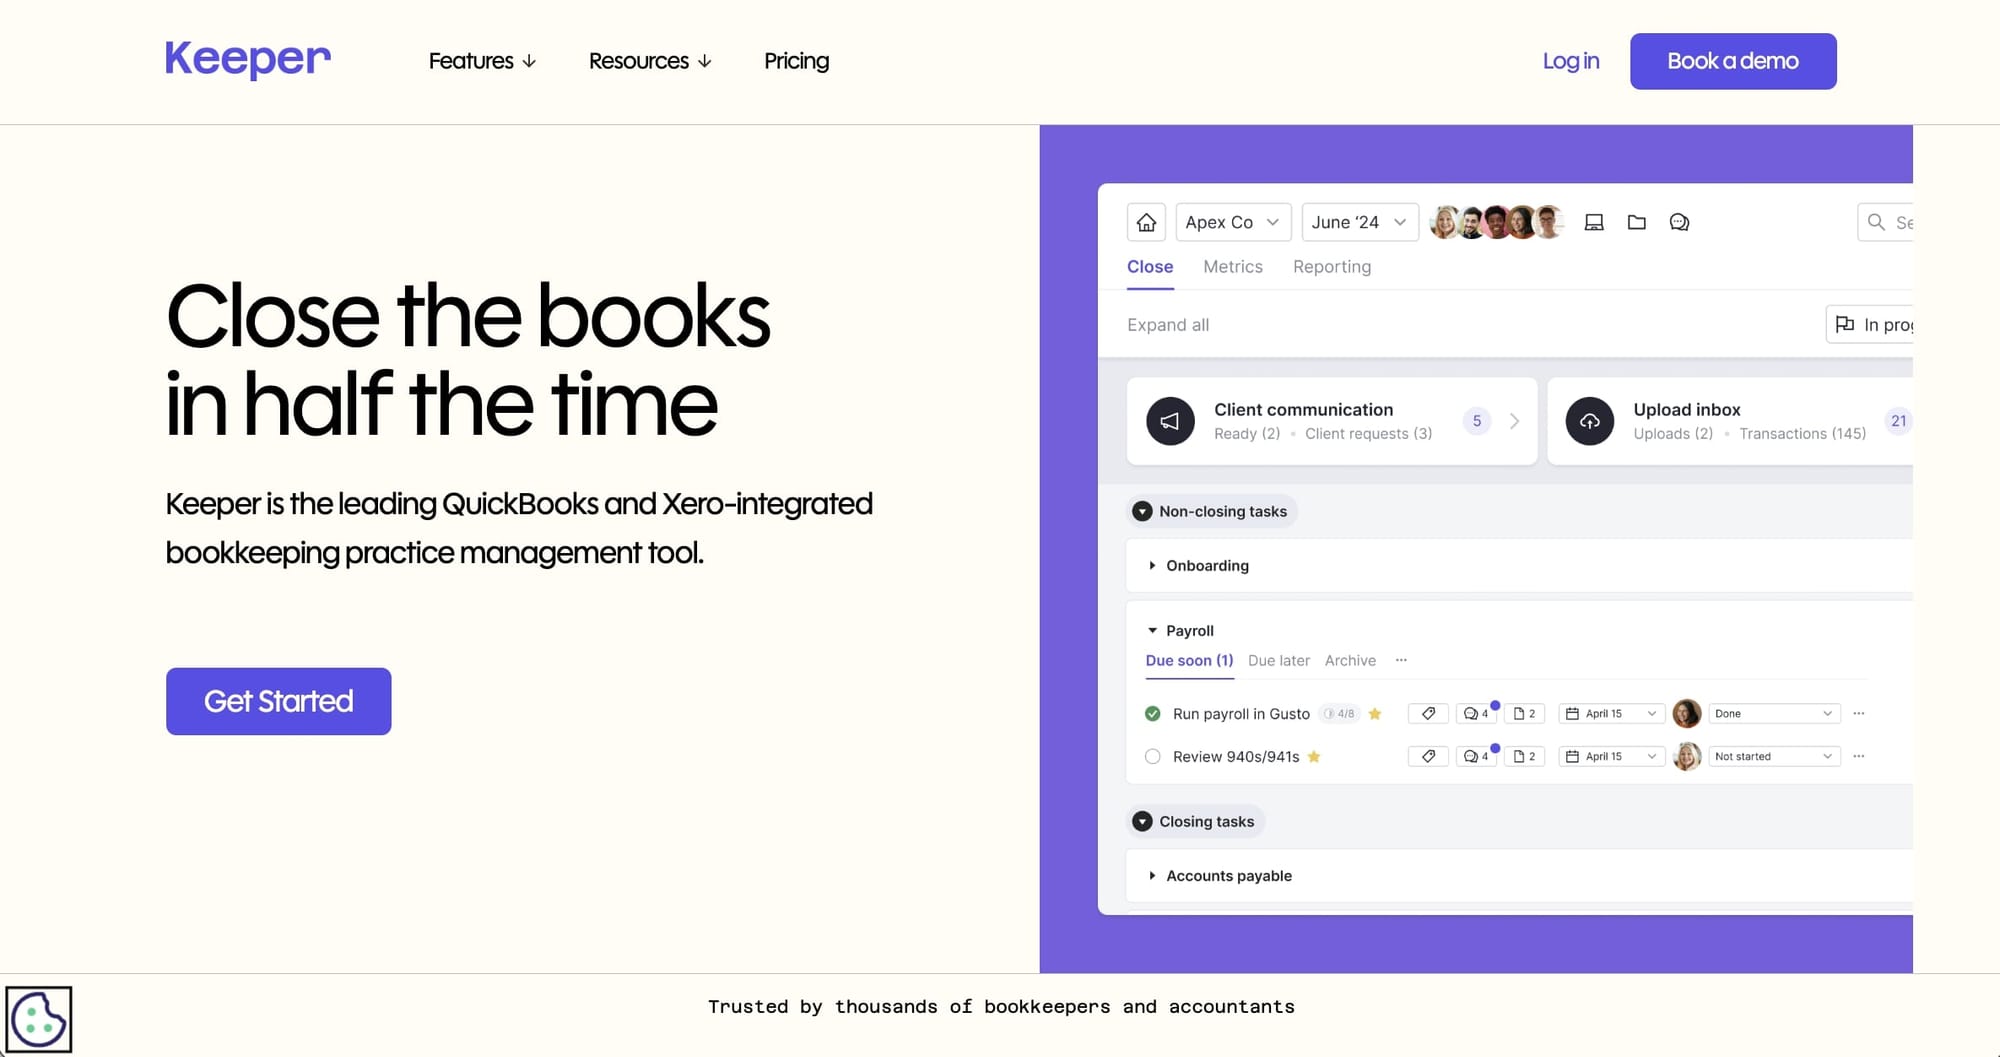Uncheck the Run payroll in Gusto checkmark
This screenshot has width=2000, height=1057.
tap(1152, 713)
